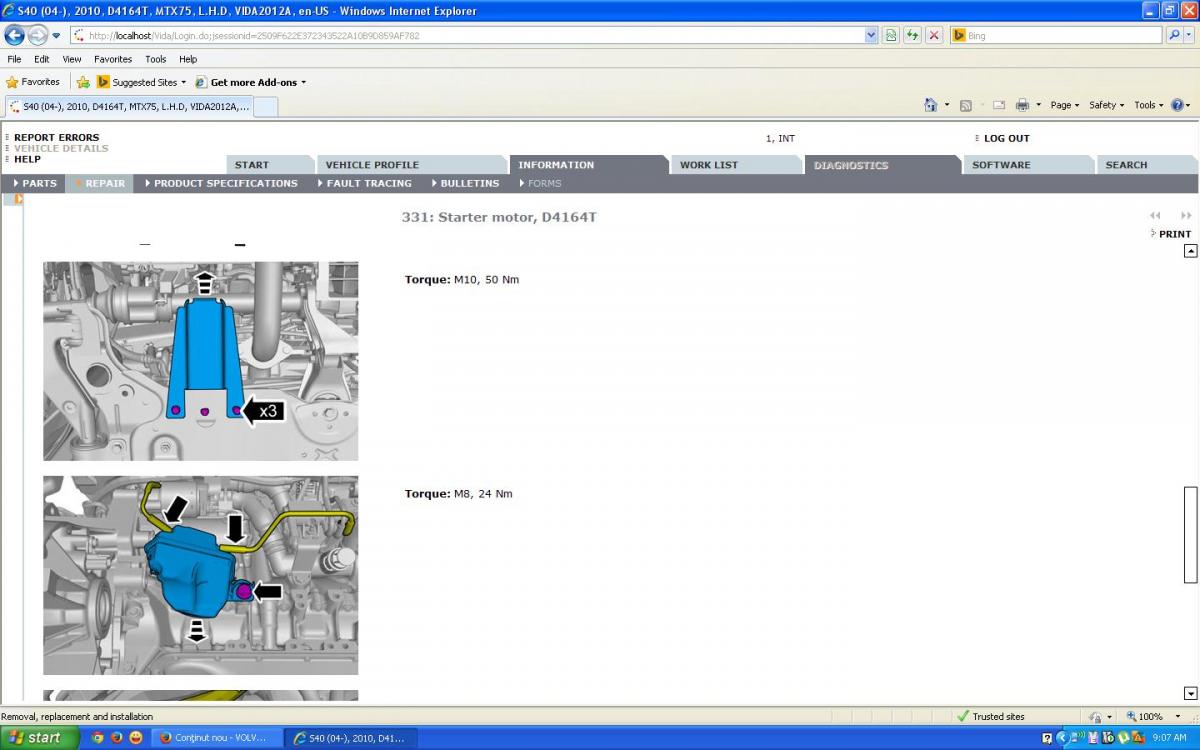Viewport: 1200px width, 750px height.
Task: Open the Page command bar menu
Action: [1065, 105]
